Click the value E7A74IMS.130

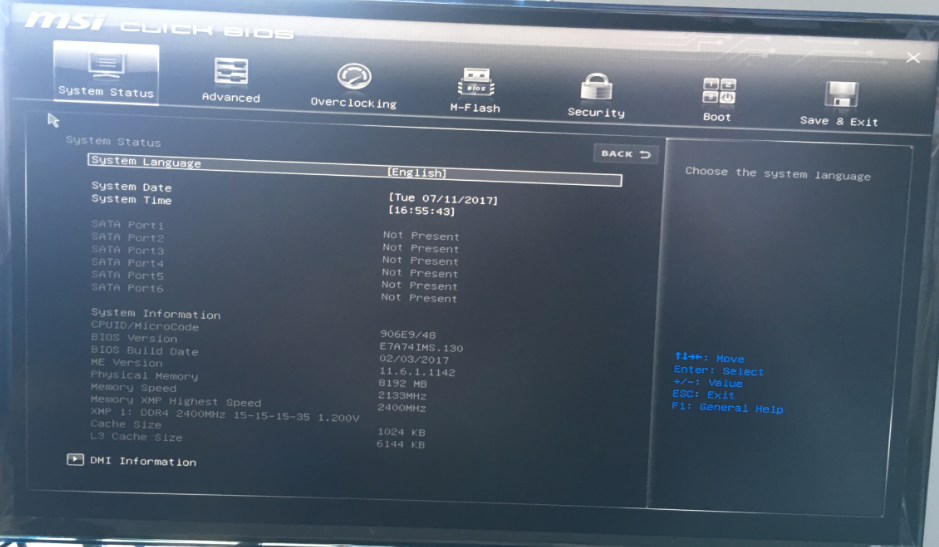[422, 347]
